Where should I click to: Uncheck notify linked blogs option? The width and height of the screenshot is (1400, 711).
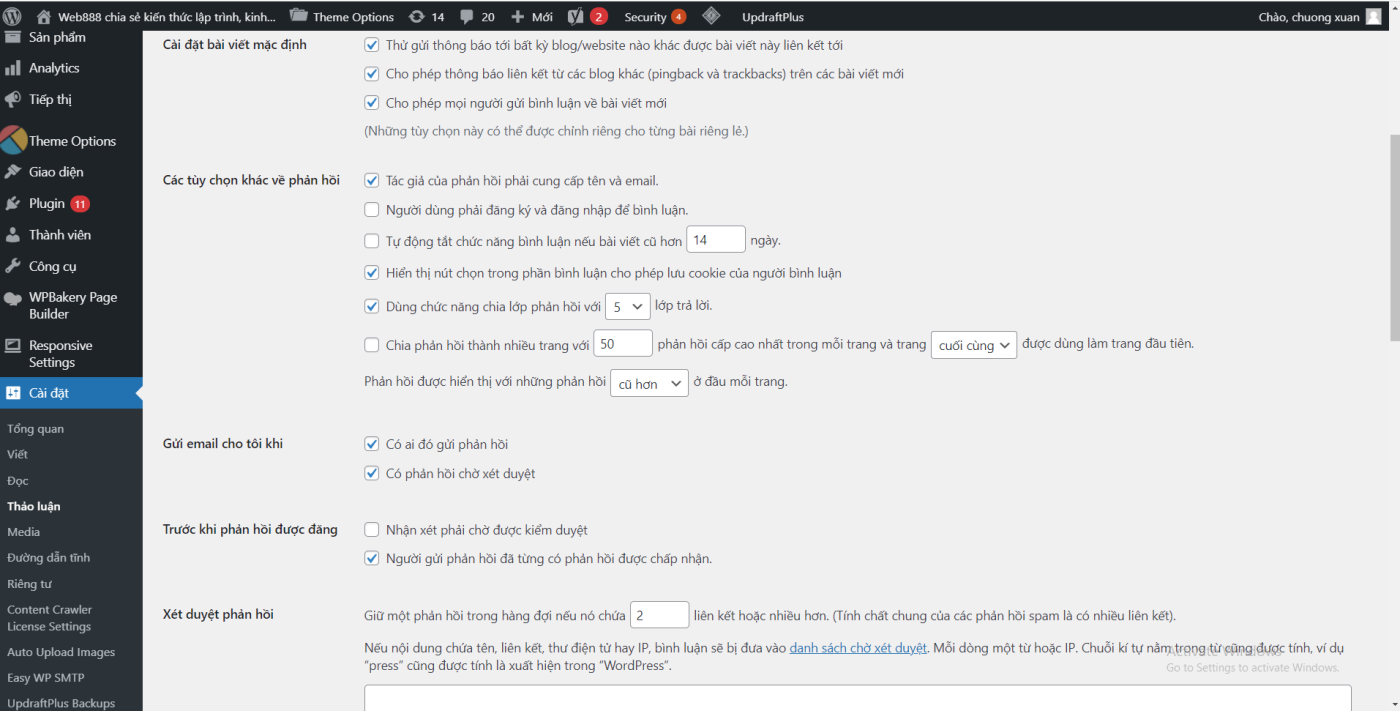(372, 45)
